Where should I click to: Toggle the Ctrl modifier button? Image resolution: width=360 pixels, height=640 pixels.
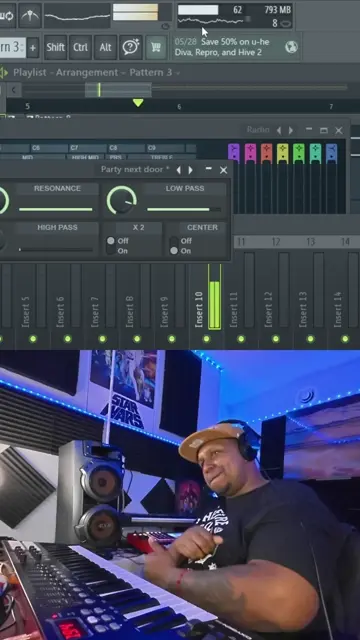(80, 47)
